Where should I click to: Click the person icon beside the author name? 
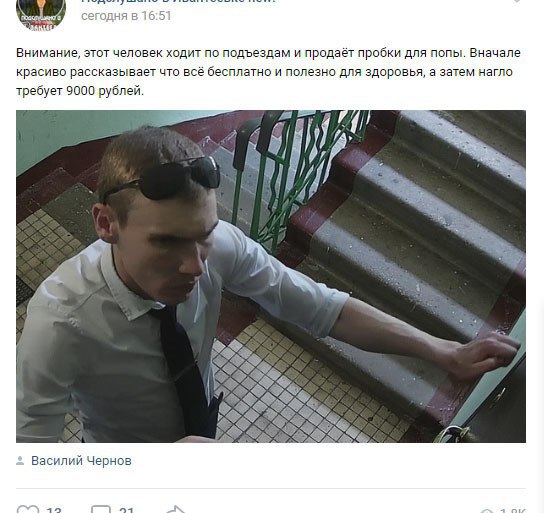point(20,461)
